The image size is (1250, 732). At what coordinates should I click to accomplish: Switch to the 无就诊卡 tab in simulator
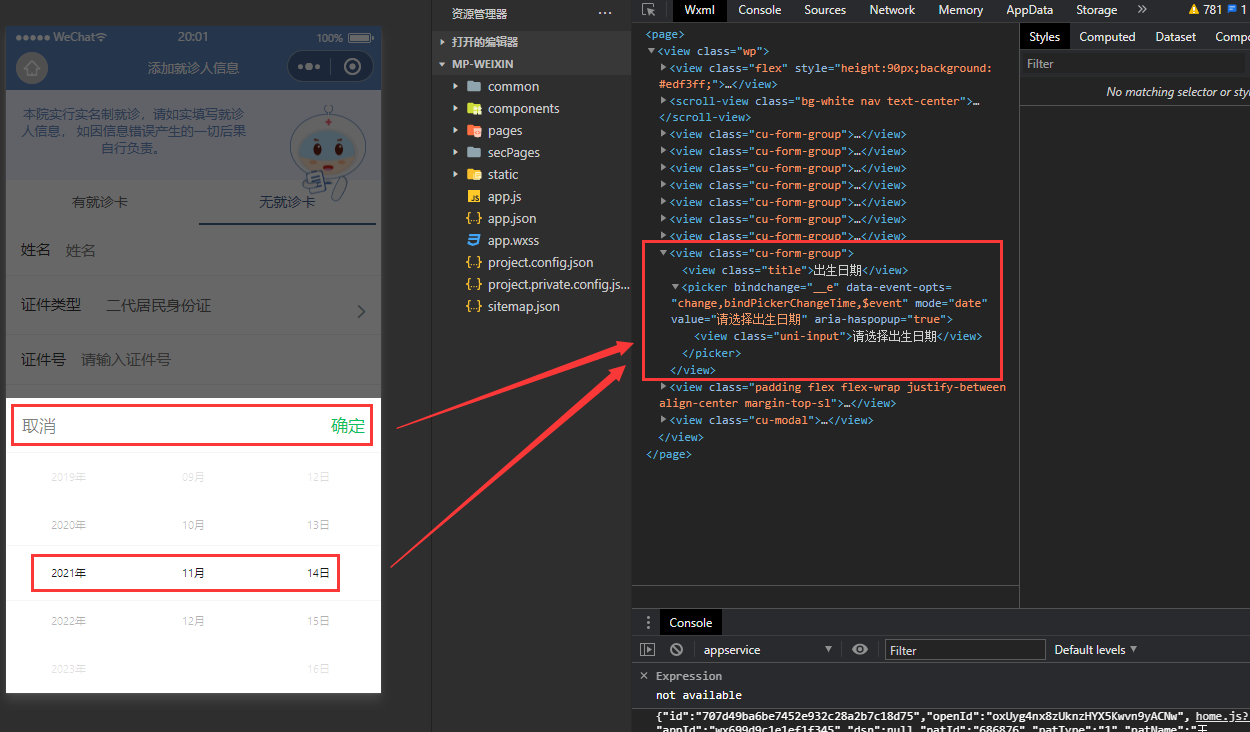pyautogui.click(x=287, y=202)
